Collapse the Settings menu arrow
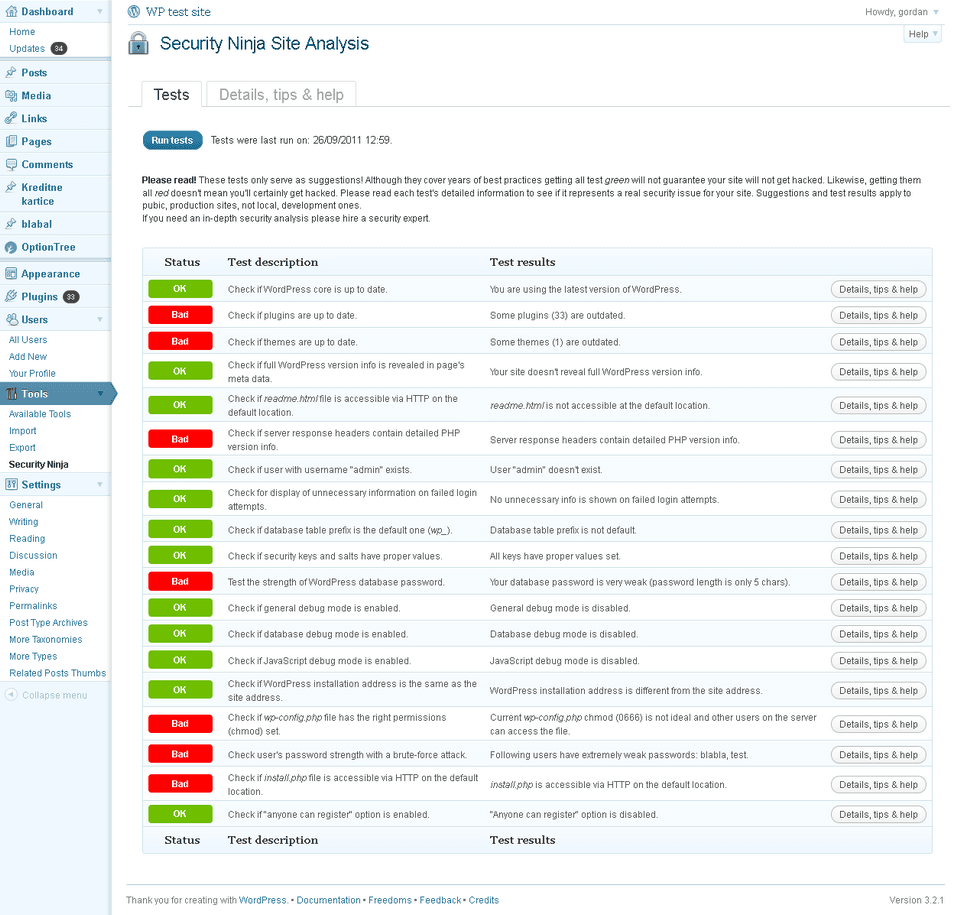The height and width of the screenshot is (915, 960). click(x=100, y=484)
